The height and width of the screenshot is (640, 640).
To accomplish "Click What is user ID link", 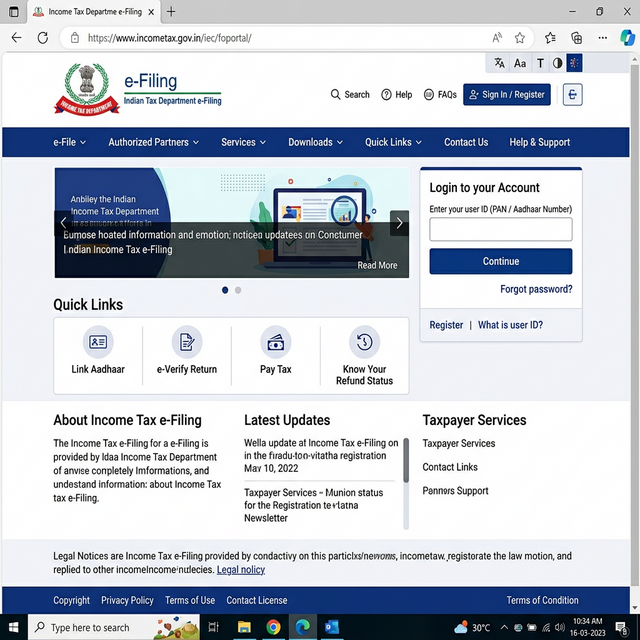I will pos(510,325).
